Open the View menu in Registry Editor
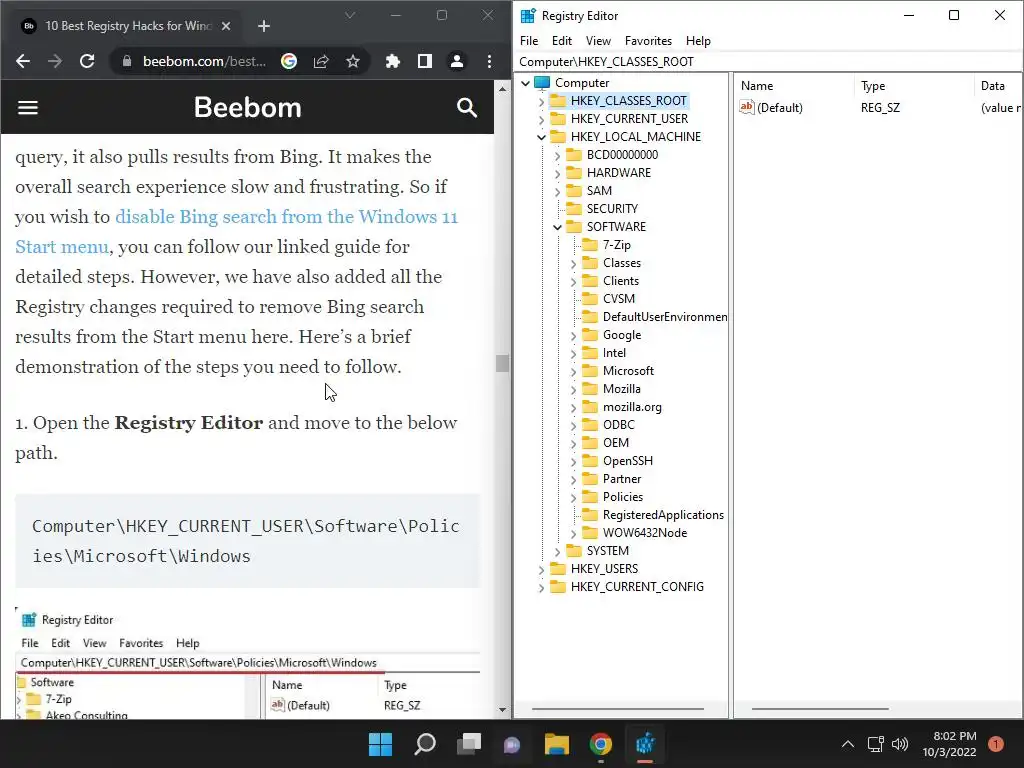This screenshot has width=1024, height=768. [x=598, y=41]
